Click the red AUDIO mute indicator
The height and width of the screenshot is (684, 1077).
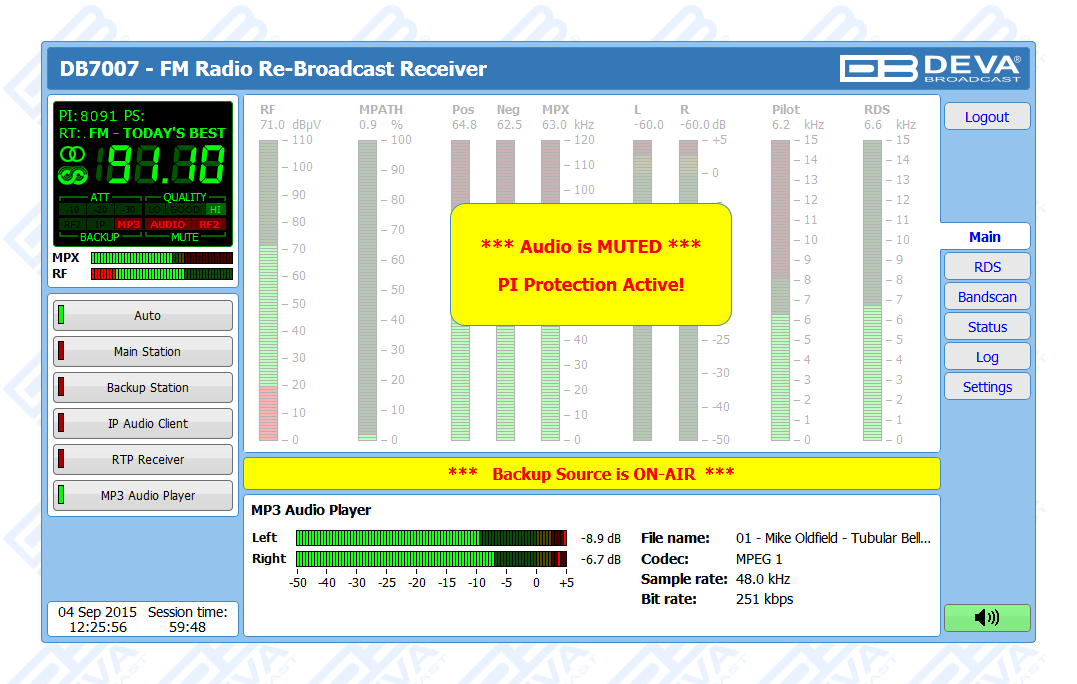pos(167,224)
